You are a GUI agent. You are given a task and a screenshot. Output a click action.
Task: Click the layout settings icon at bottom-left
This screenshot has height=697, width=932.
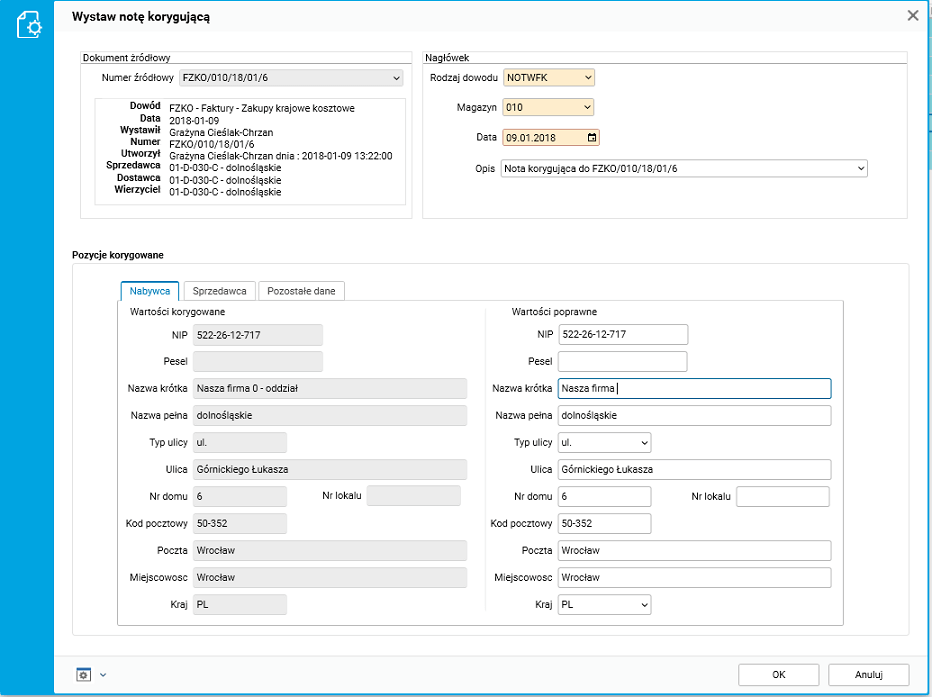pyautogui.click(x=84, y=674)
